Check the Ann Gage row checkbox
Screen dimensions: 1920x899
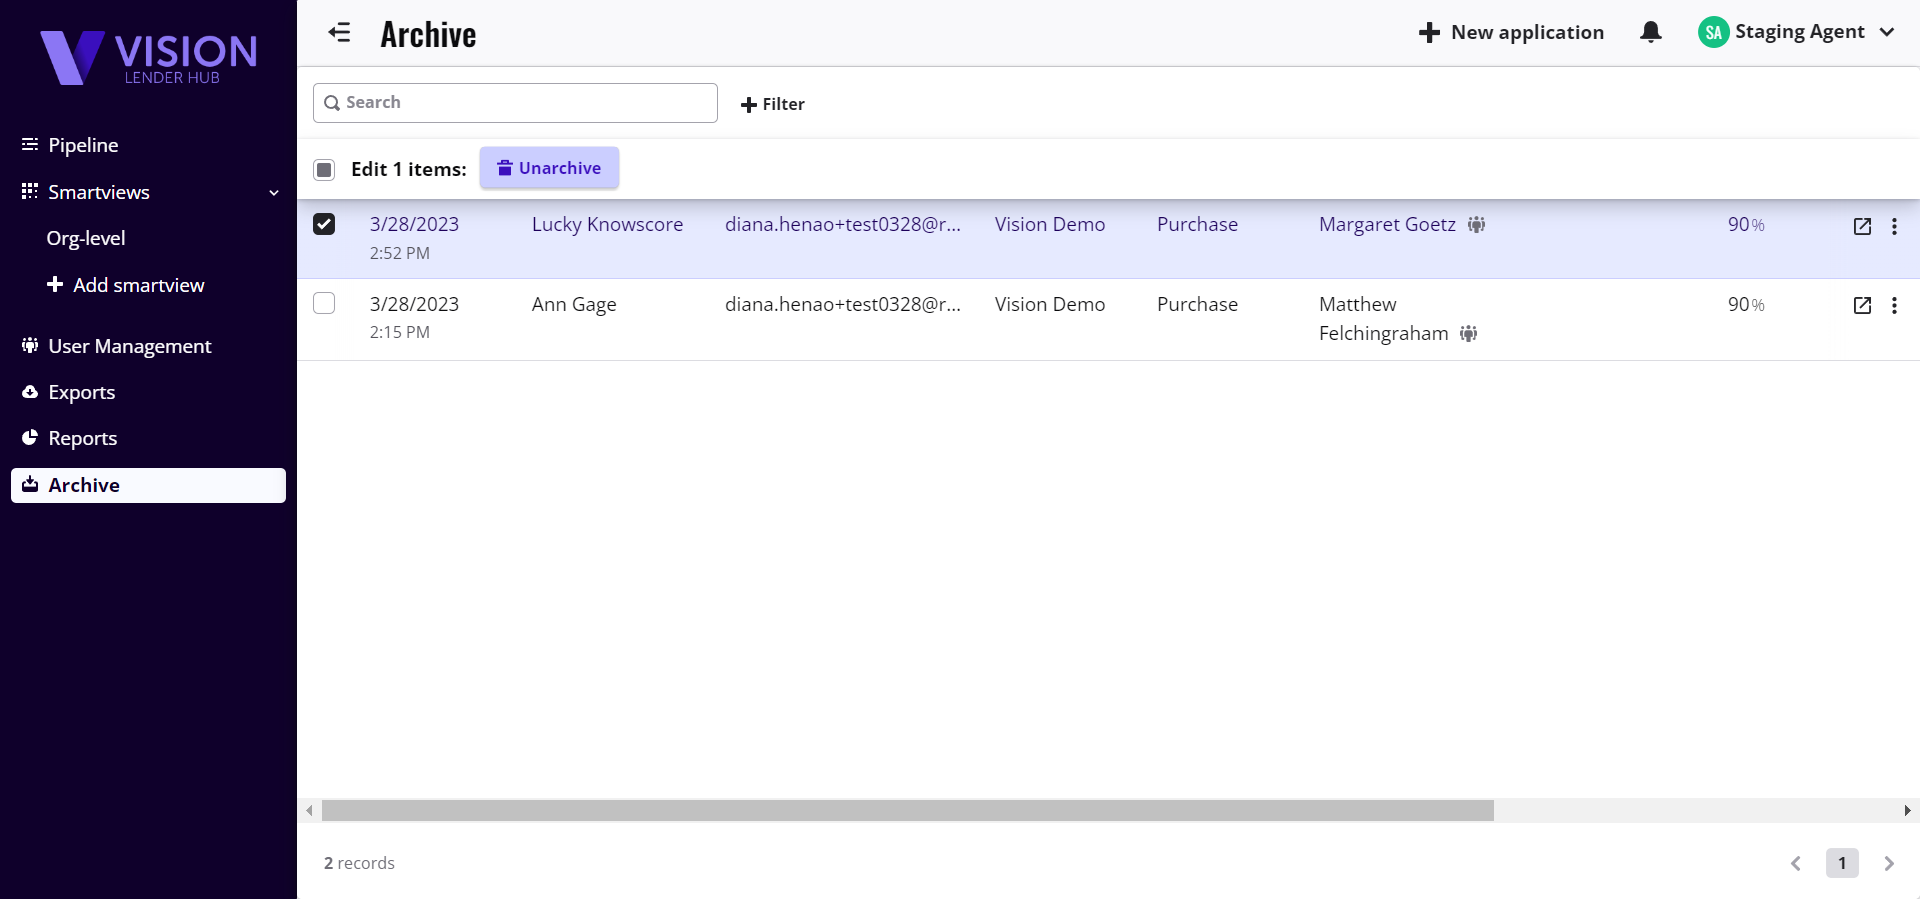324,303
